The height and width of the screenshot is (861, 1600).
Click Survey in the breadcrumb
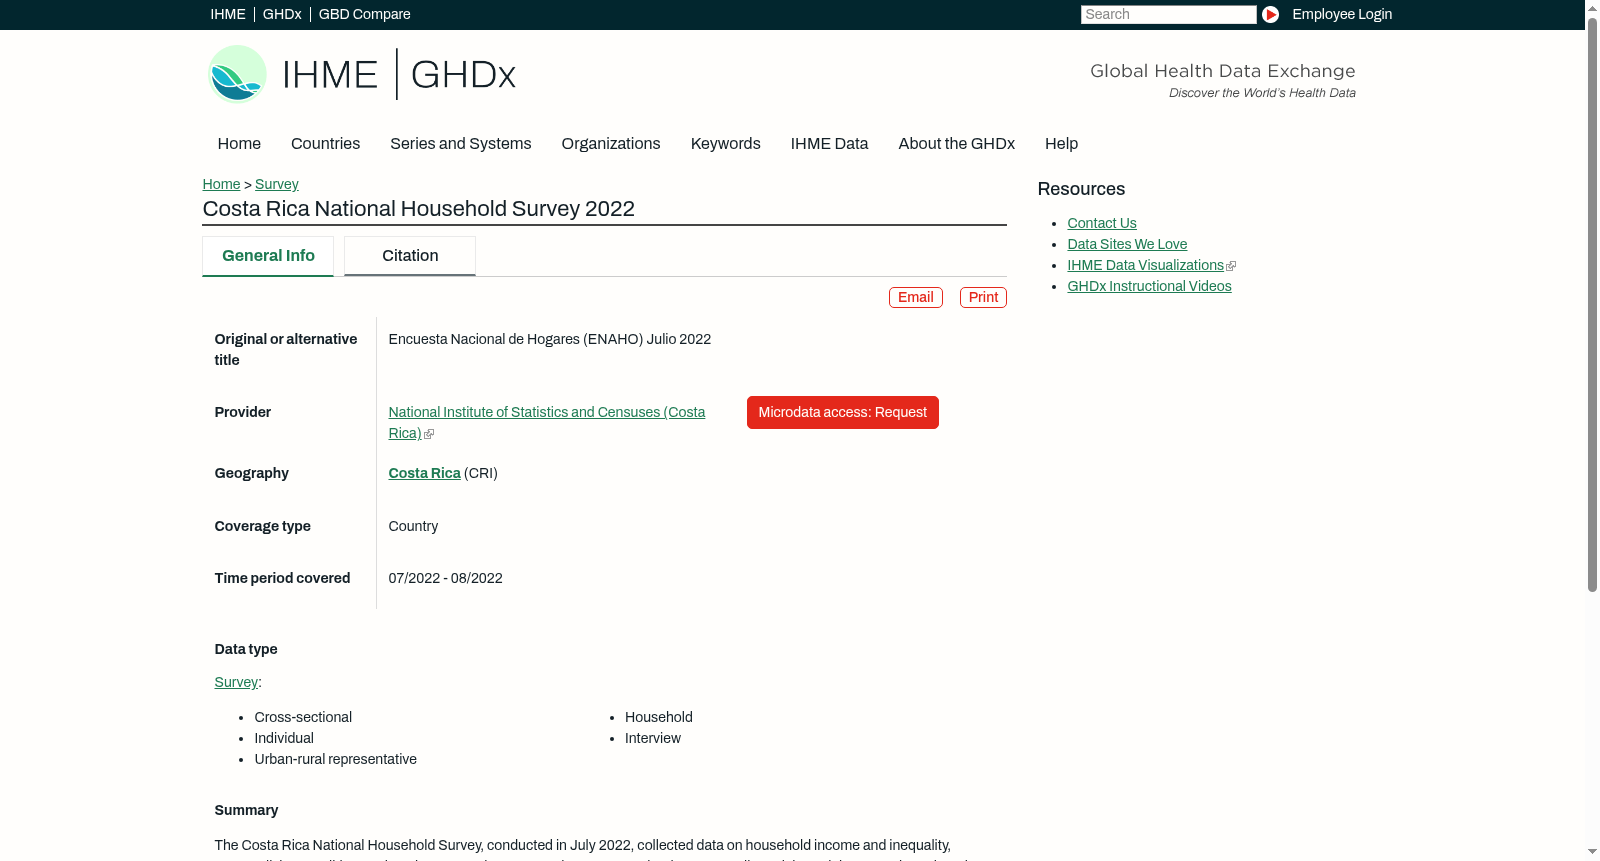tap(277, 185)
